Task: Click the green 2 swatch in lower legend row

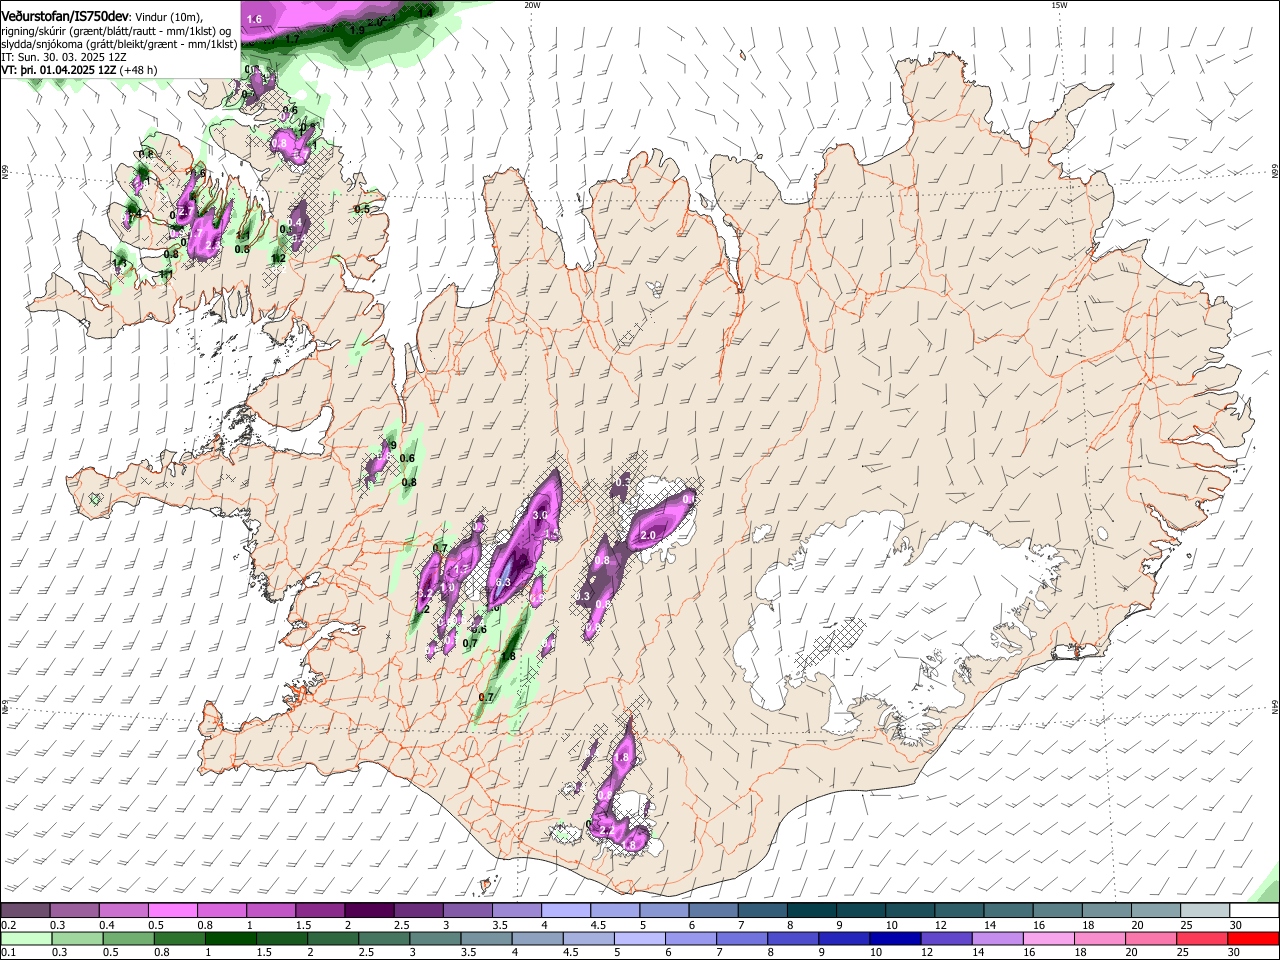Action: [x=333, y=938]
